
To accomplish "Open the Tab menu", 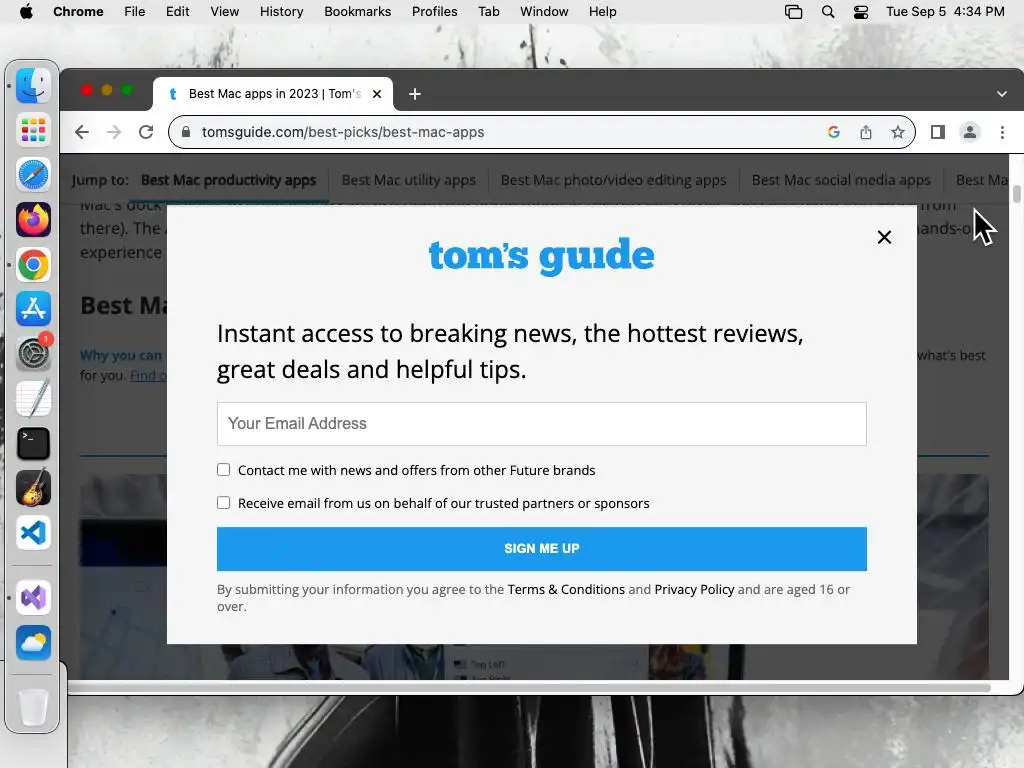I will click(488, 12).
